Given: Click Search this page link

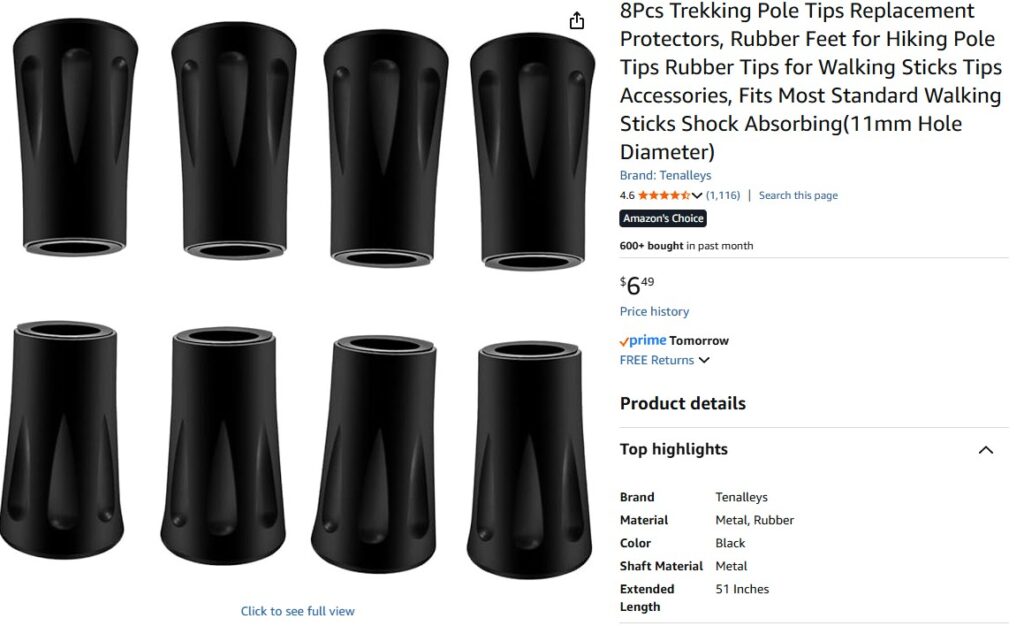Looking at the screenshot, I should click(797, 195).
